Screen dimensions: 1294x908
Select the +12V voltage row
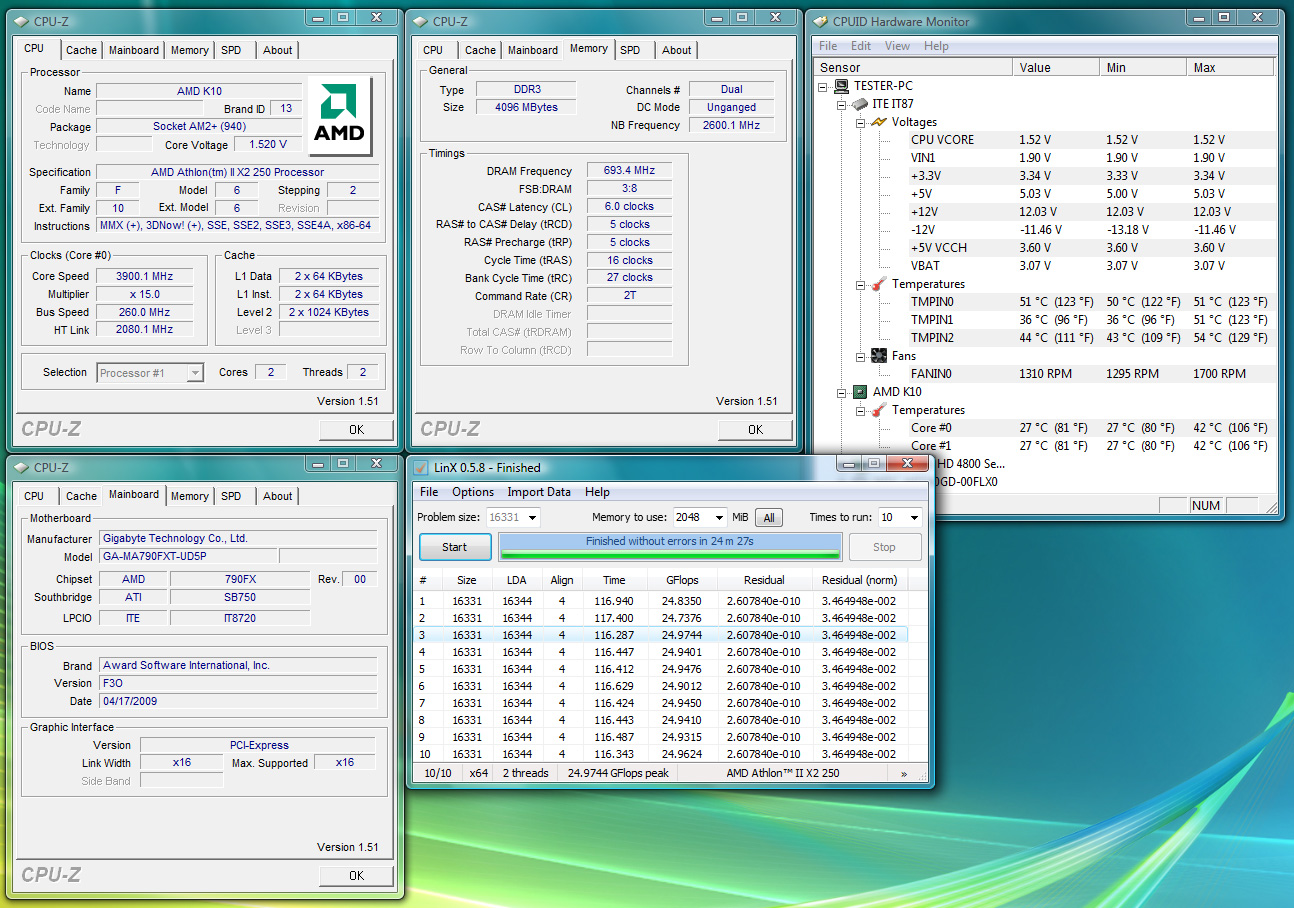click(1046, 212)
